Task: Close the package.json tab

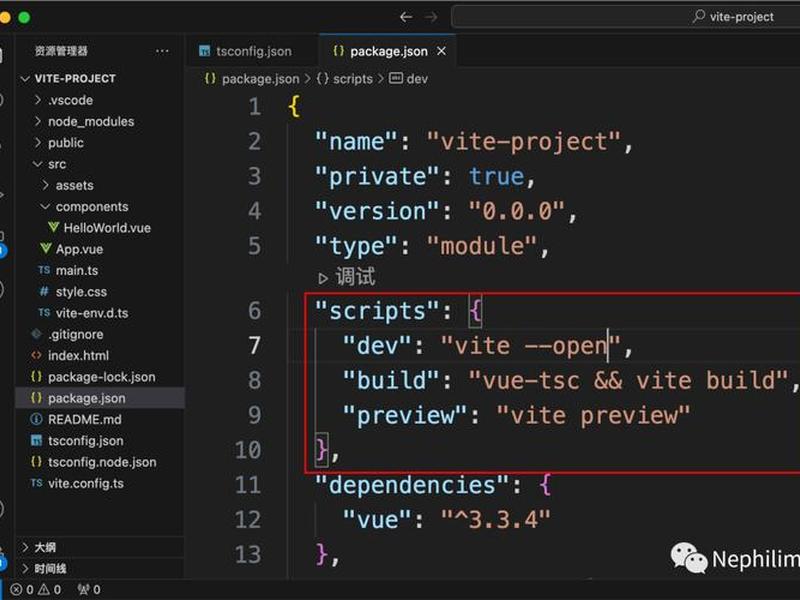Action: click(441, 51)
